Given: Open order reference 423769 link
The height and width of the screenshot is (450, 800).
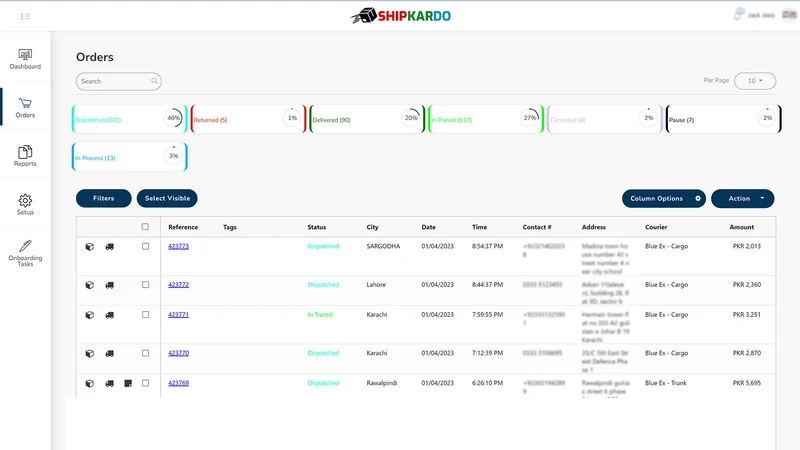Looking at the screenshot, I should (x=179, y=383).
